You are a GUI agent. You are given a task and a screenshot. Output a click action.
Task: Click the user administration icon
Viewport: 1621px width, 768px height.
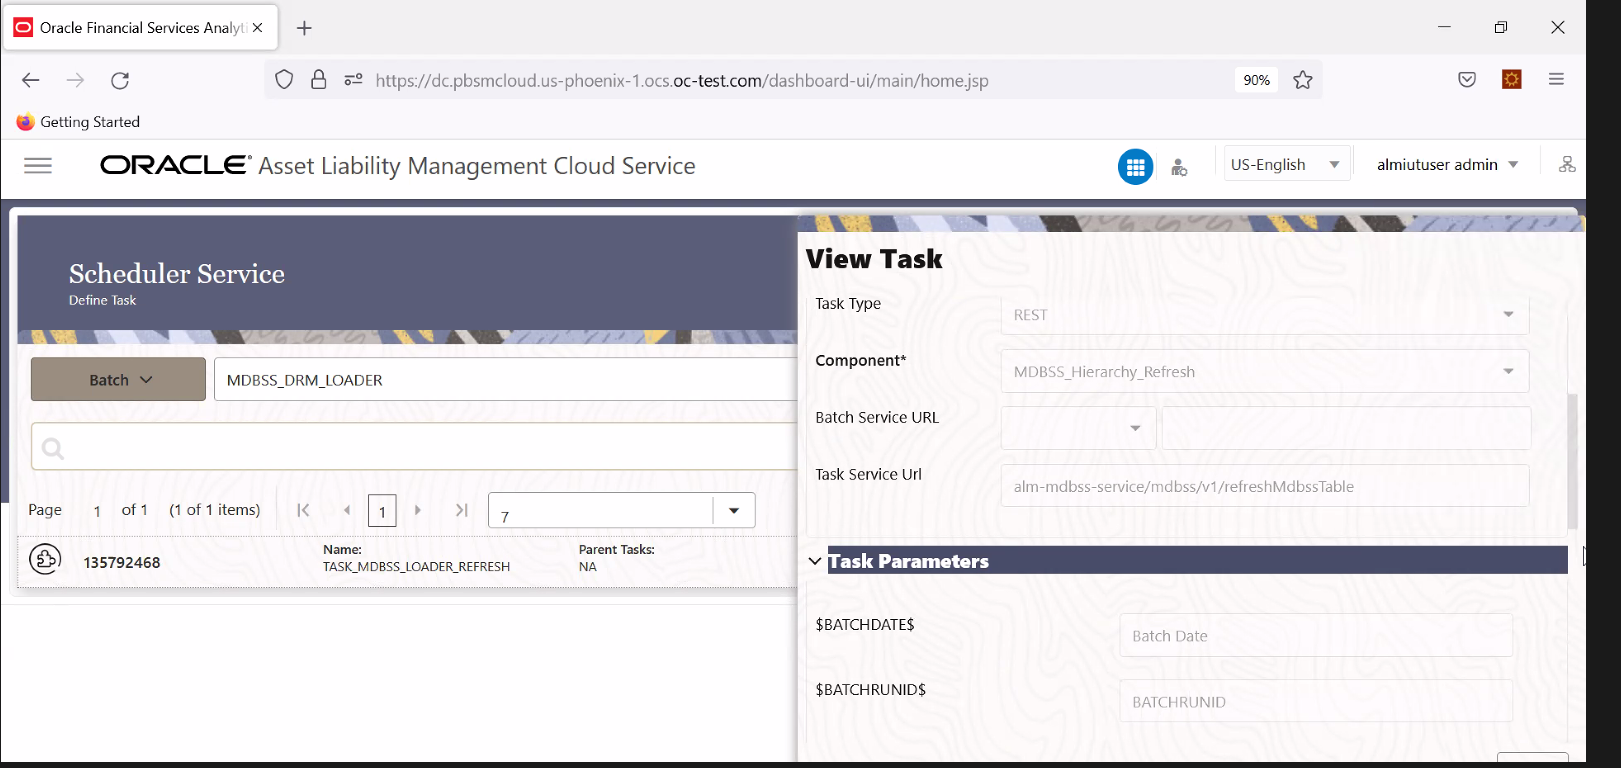(x=1179, y=167)
